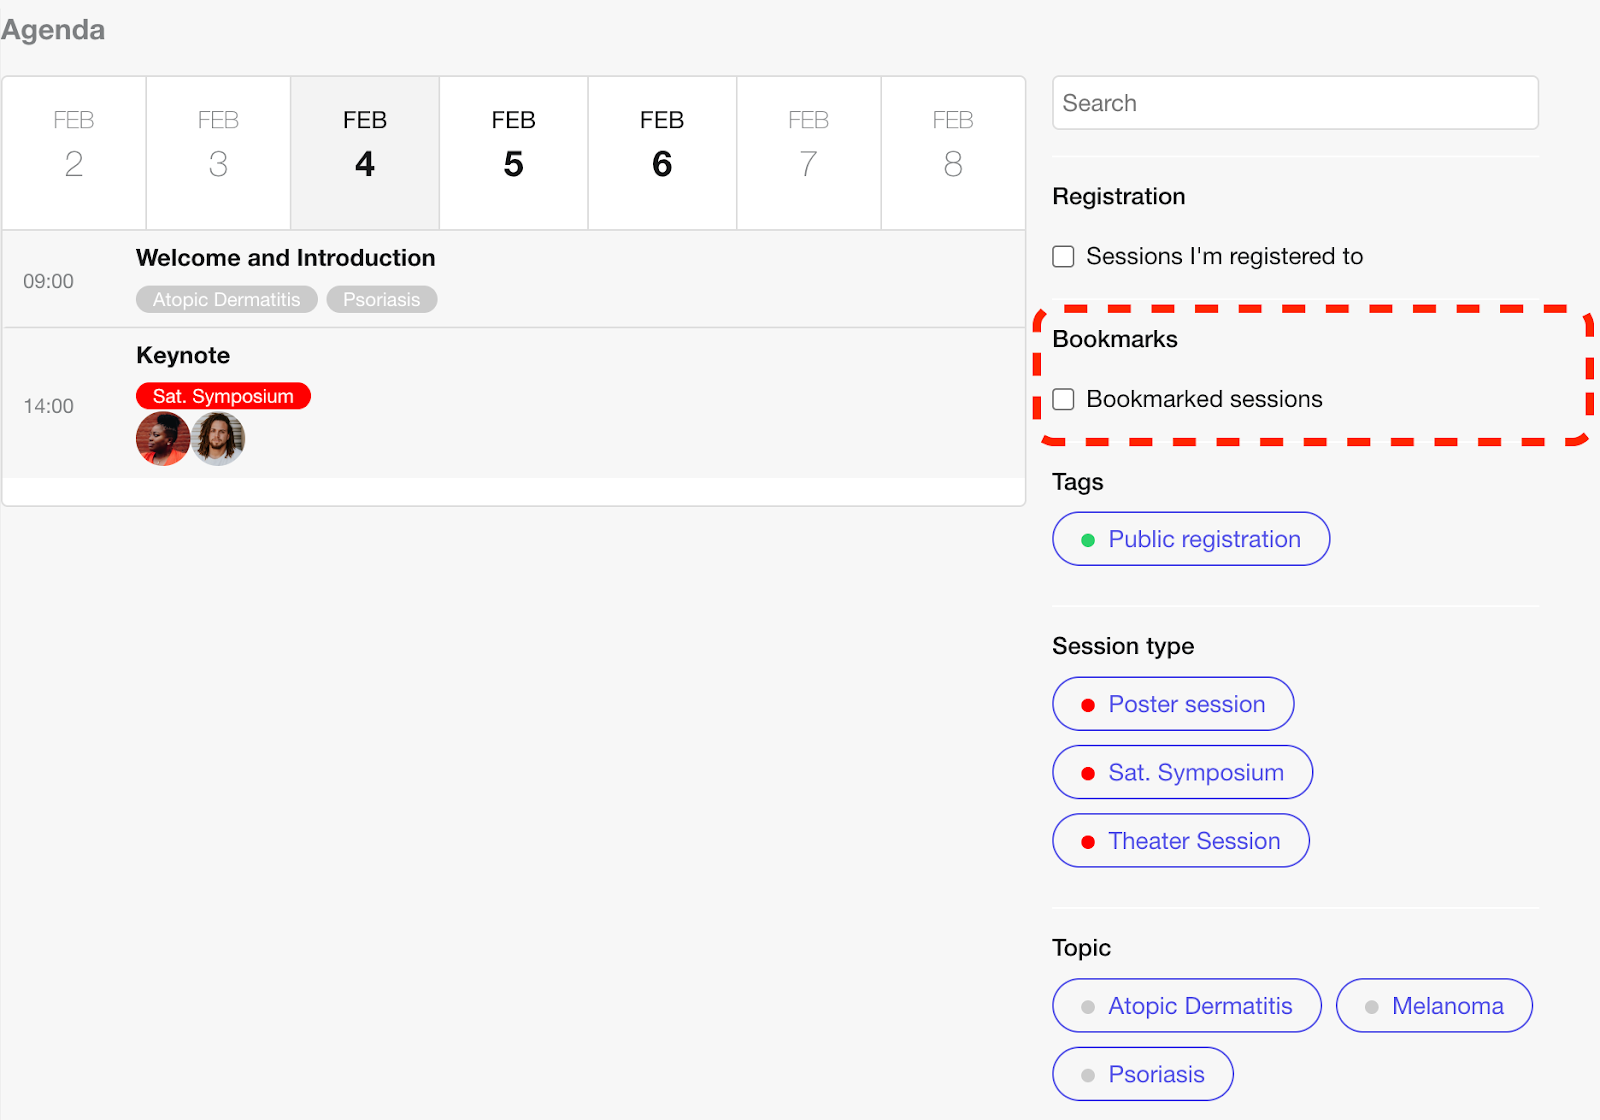Click the Agenda page heading
Viewport: 1600px width, 1120px height.
click(53, 30)
